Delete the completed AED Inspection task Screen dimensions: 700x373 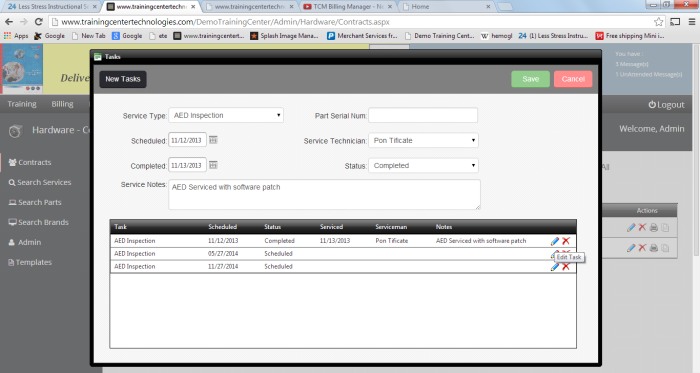(x=566, y=241)
